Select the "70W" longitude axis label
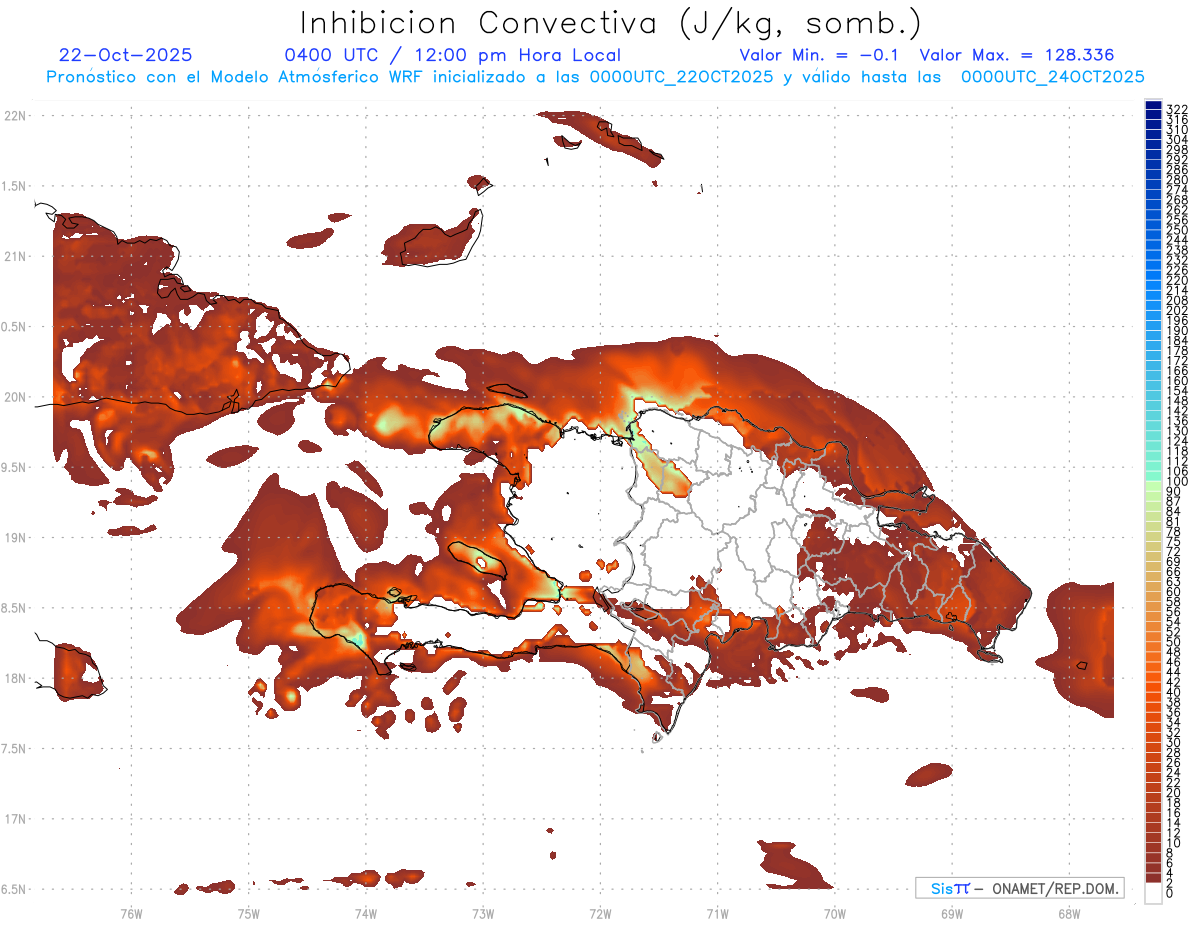Image resolution: width=1200 pixels, height=927 pixels. [835, 912]
